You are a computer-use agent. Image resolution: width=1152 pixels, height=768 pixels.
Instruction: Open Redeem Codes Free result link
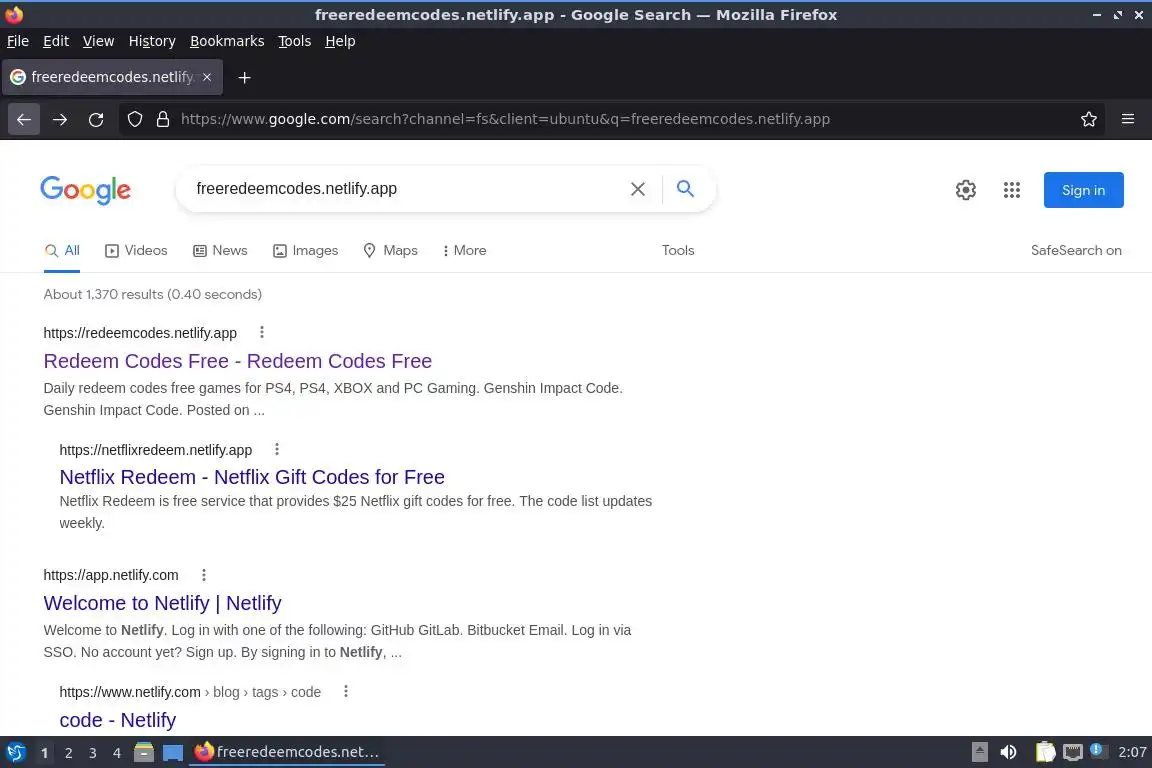pos(237,362)
